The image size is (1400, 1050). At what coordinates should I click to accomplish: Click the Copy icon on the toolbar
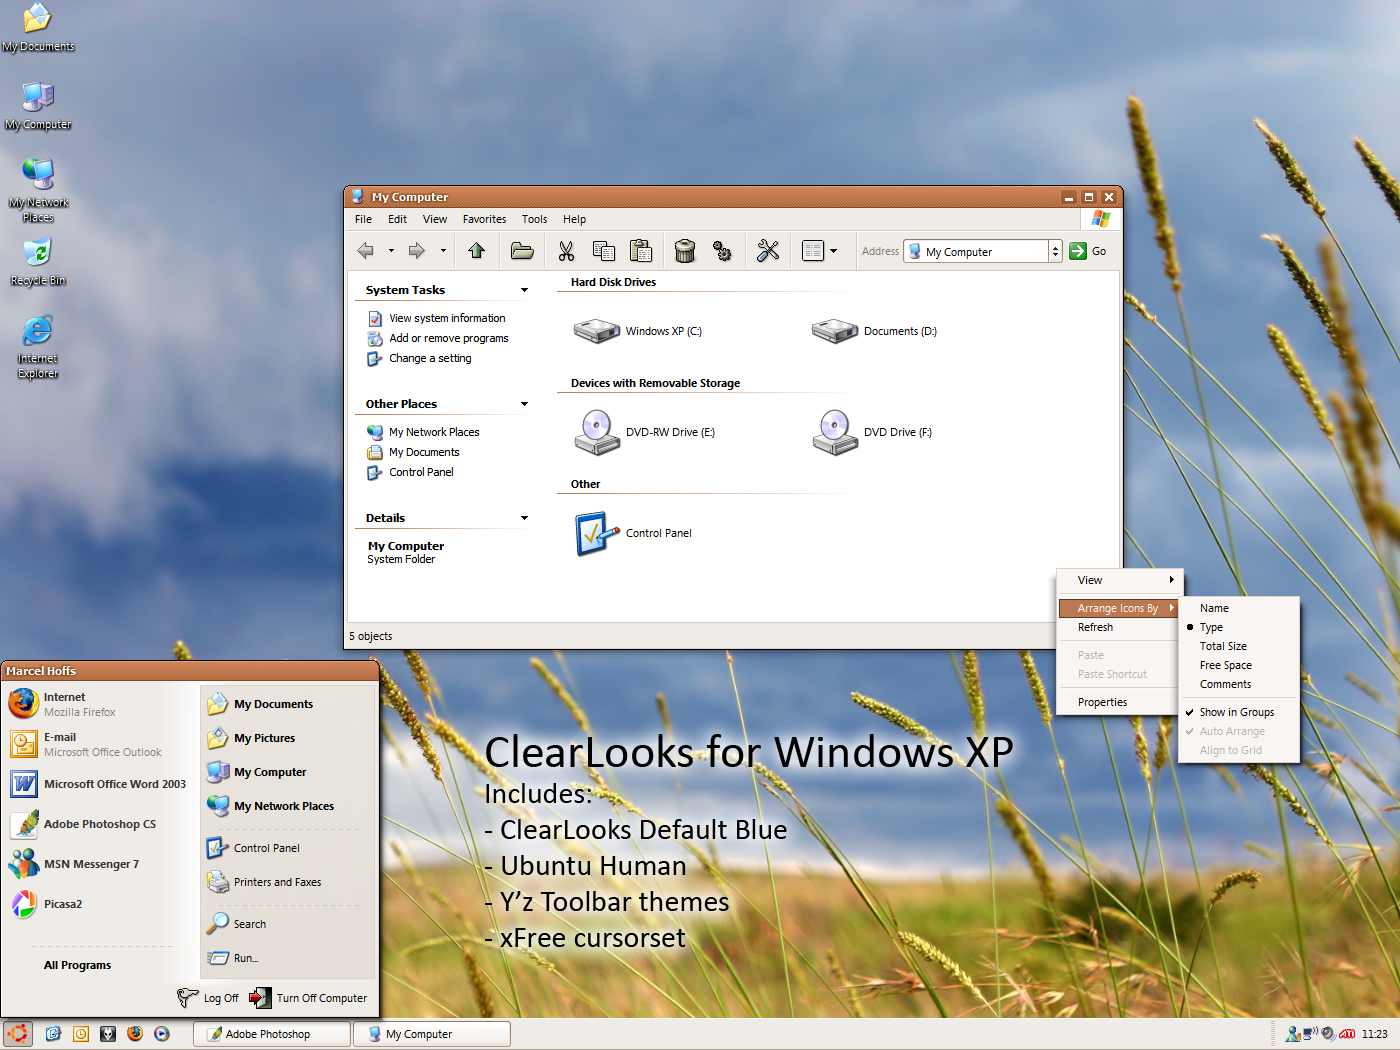pyautogui.click(x=604, y=250)
